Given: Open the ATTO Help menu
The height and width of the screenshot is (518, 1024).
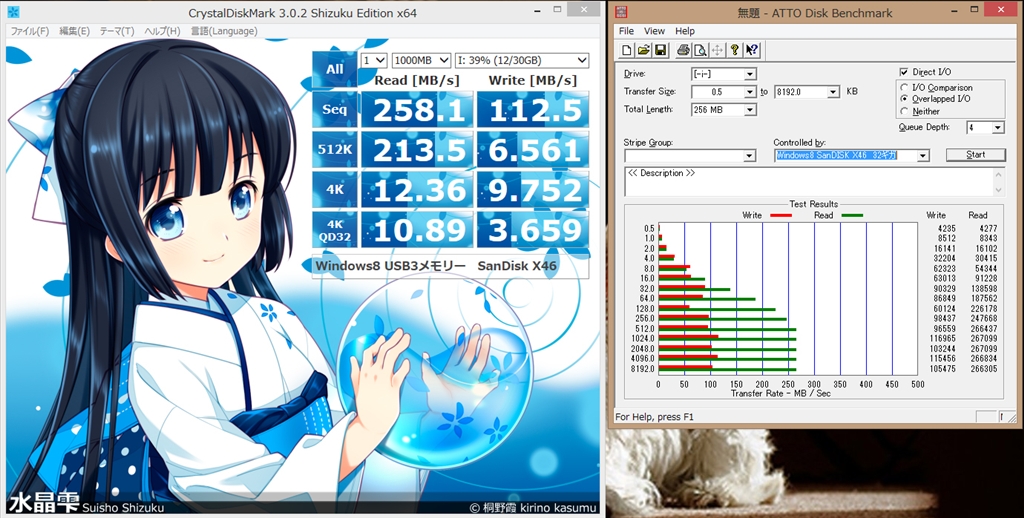Looking at the screenshot, I should tap(685, 31).
